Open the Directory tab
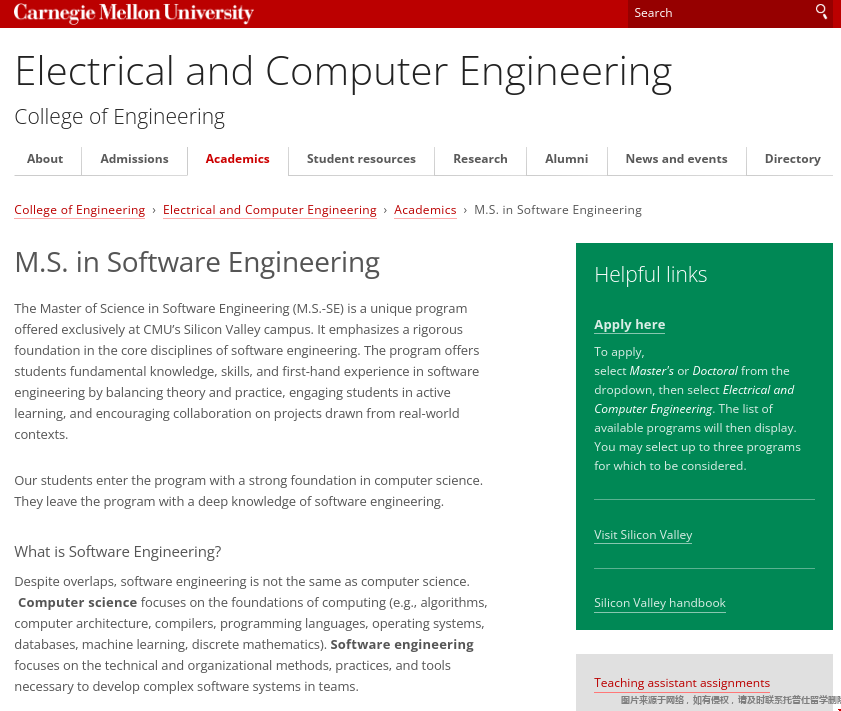The height and width of the screenshot is (711, 841). [792, 159]
